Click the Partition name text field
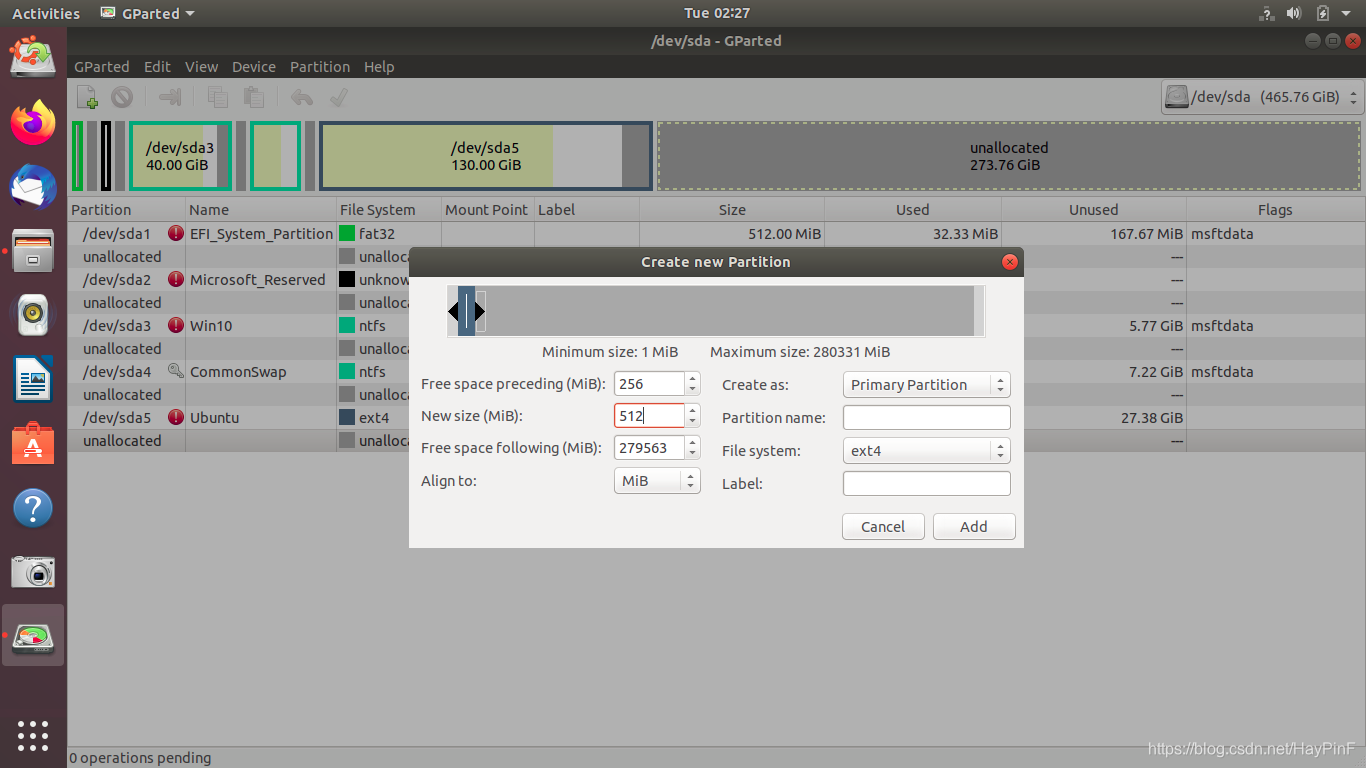The image size is (1366, 768). tap(927, 418)
